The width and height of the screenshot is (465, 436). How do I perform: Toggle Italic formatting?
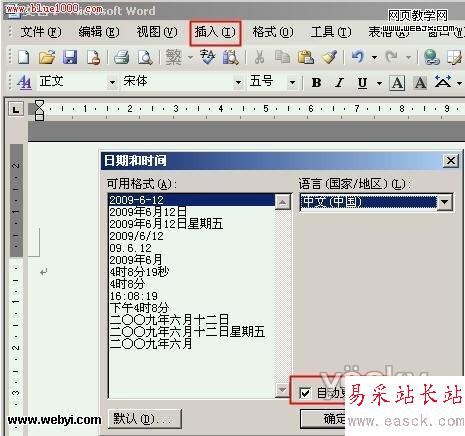point(339,82)
